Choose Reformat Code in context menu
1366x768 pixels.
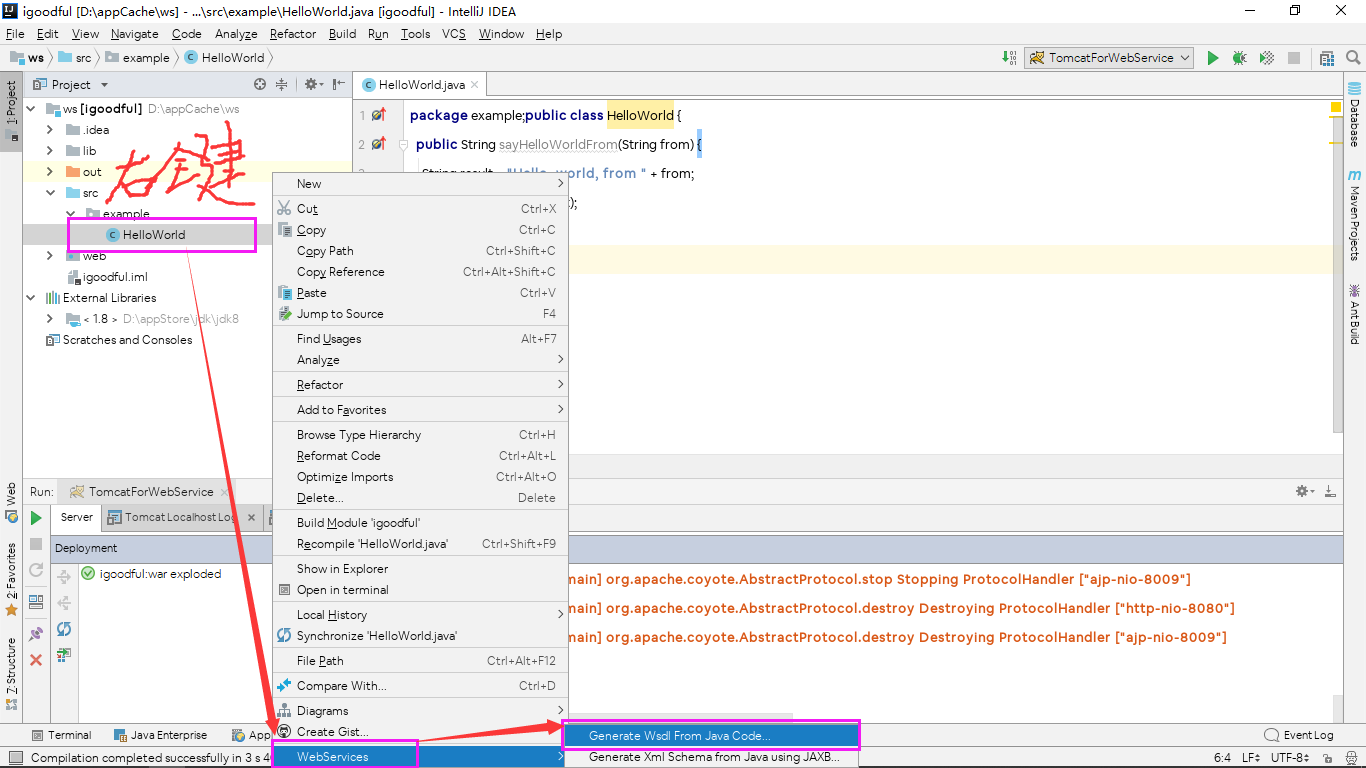click(x=420, y=456)
